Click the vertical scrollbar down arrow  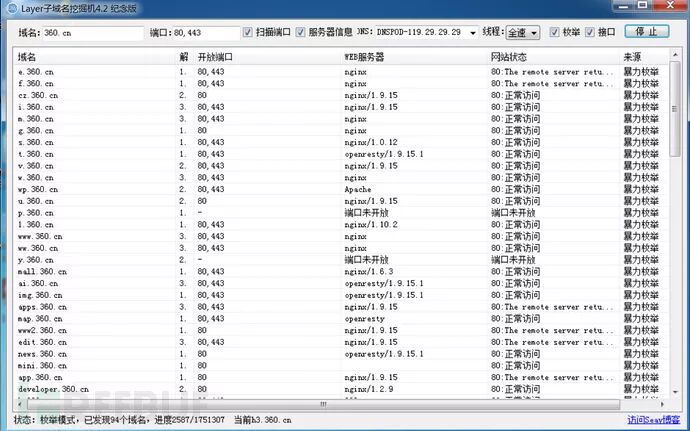pos(675,391)
